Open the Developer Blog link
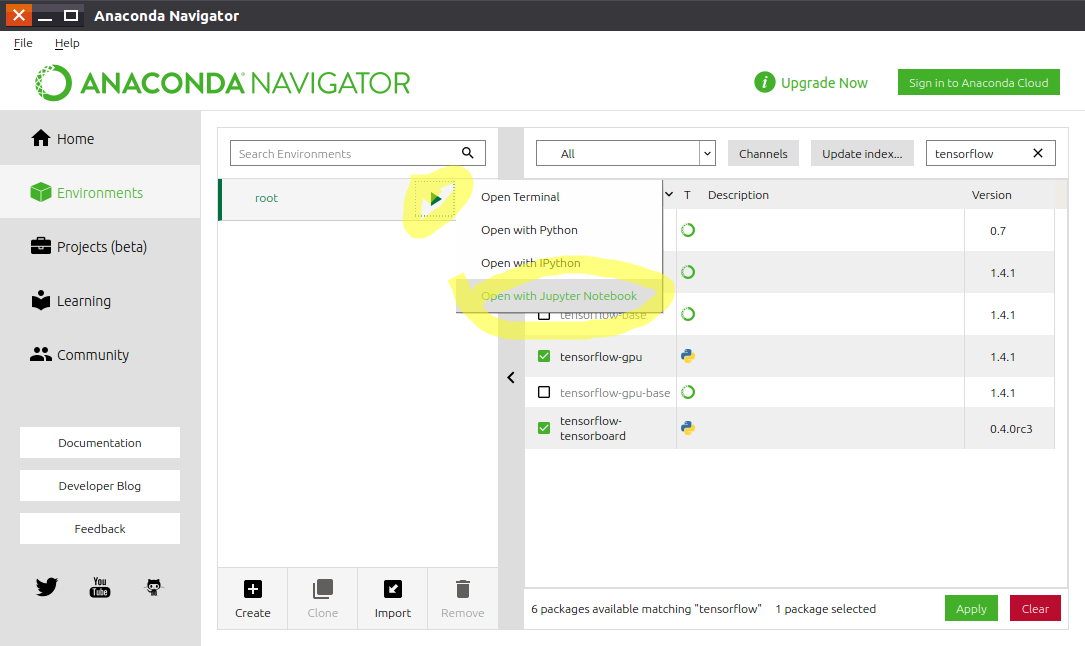This screenshot has height=646, width=1085. click(100, 486)
